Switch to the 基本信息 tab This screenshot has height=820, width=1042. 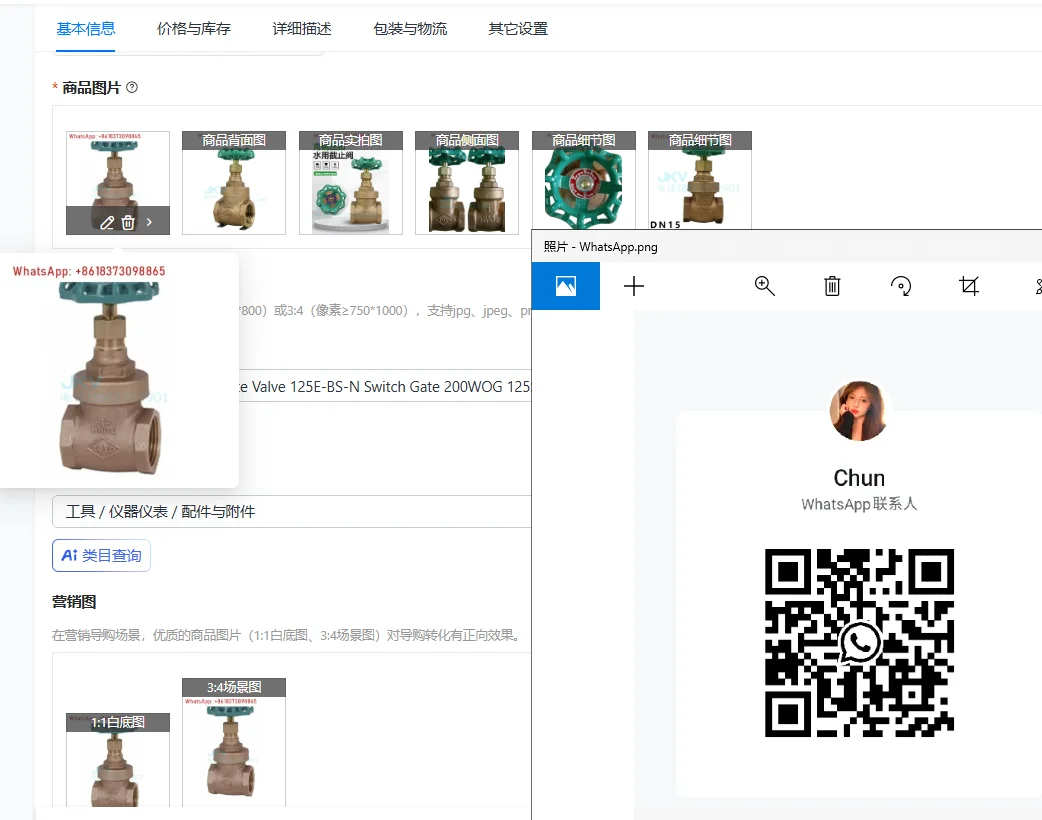pyautogui.click(x=85, y=29)
